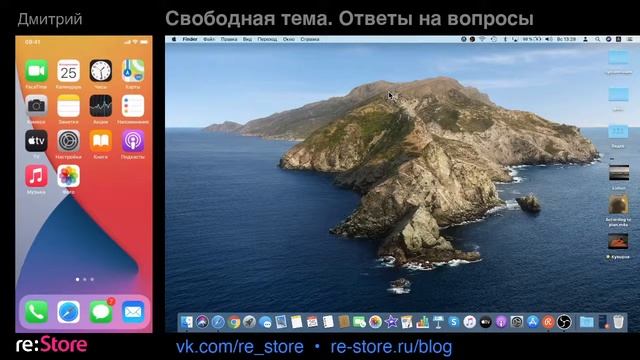
Task: Launch iMovie star icon in dock
Action: 391,322
